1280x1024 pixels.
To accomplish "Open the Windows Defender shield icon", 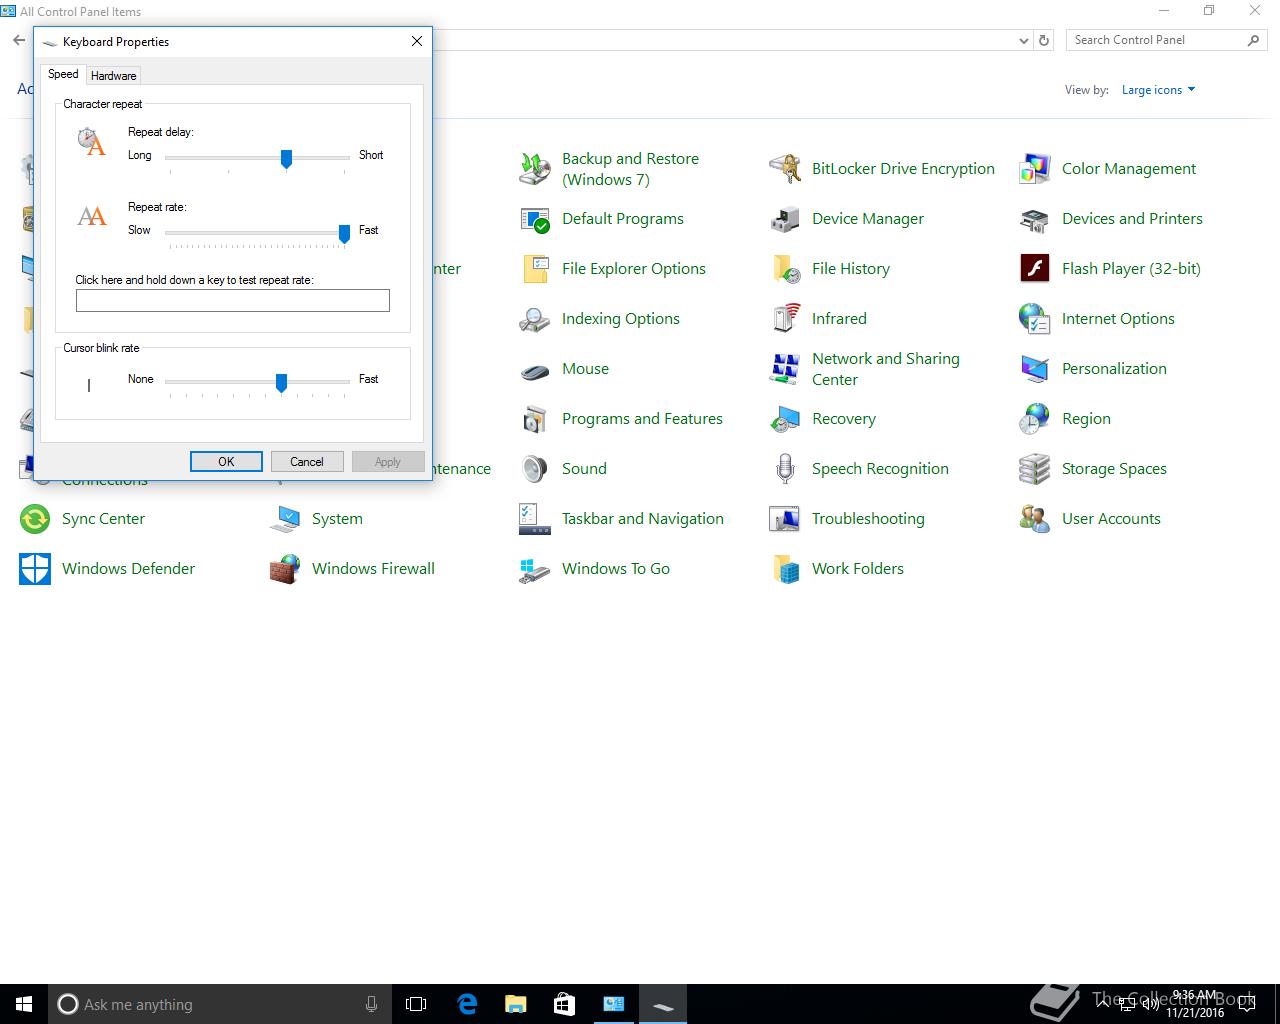I will click(35, 569).
